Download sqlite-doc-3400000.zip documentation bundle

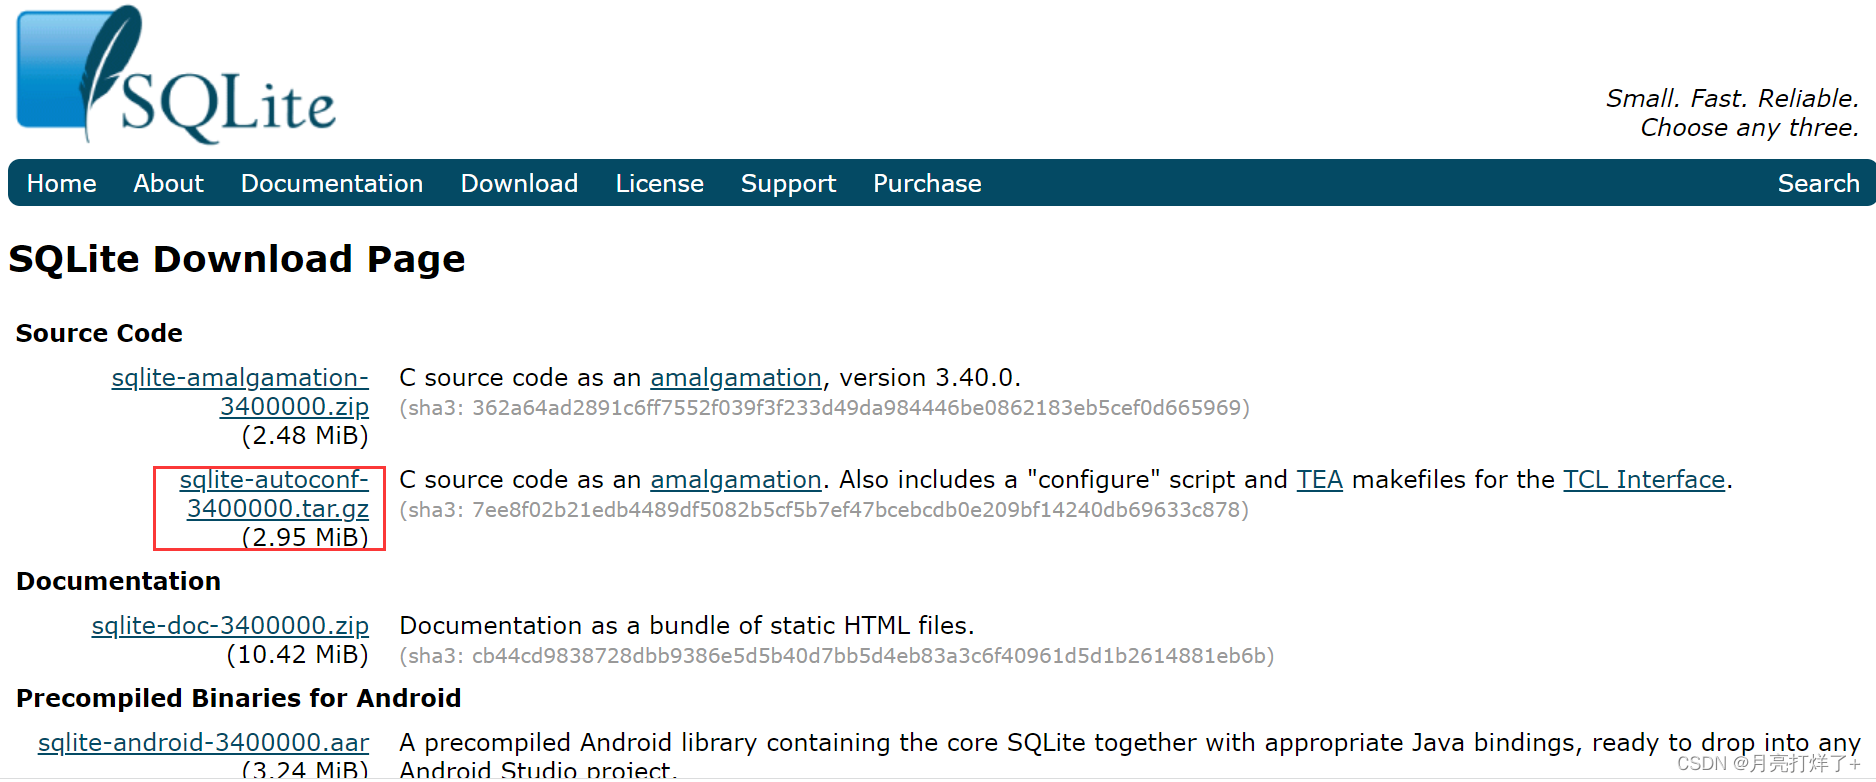click(230, 626)
